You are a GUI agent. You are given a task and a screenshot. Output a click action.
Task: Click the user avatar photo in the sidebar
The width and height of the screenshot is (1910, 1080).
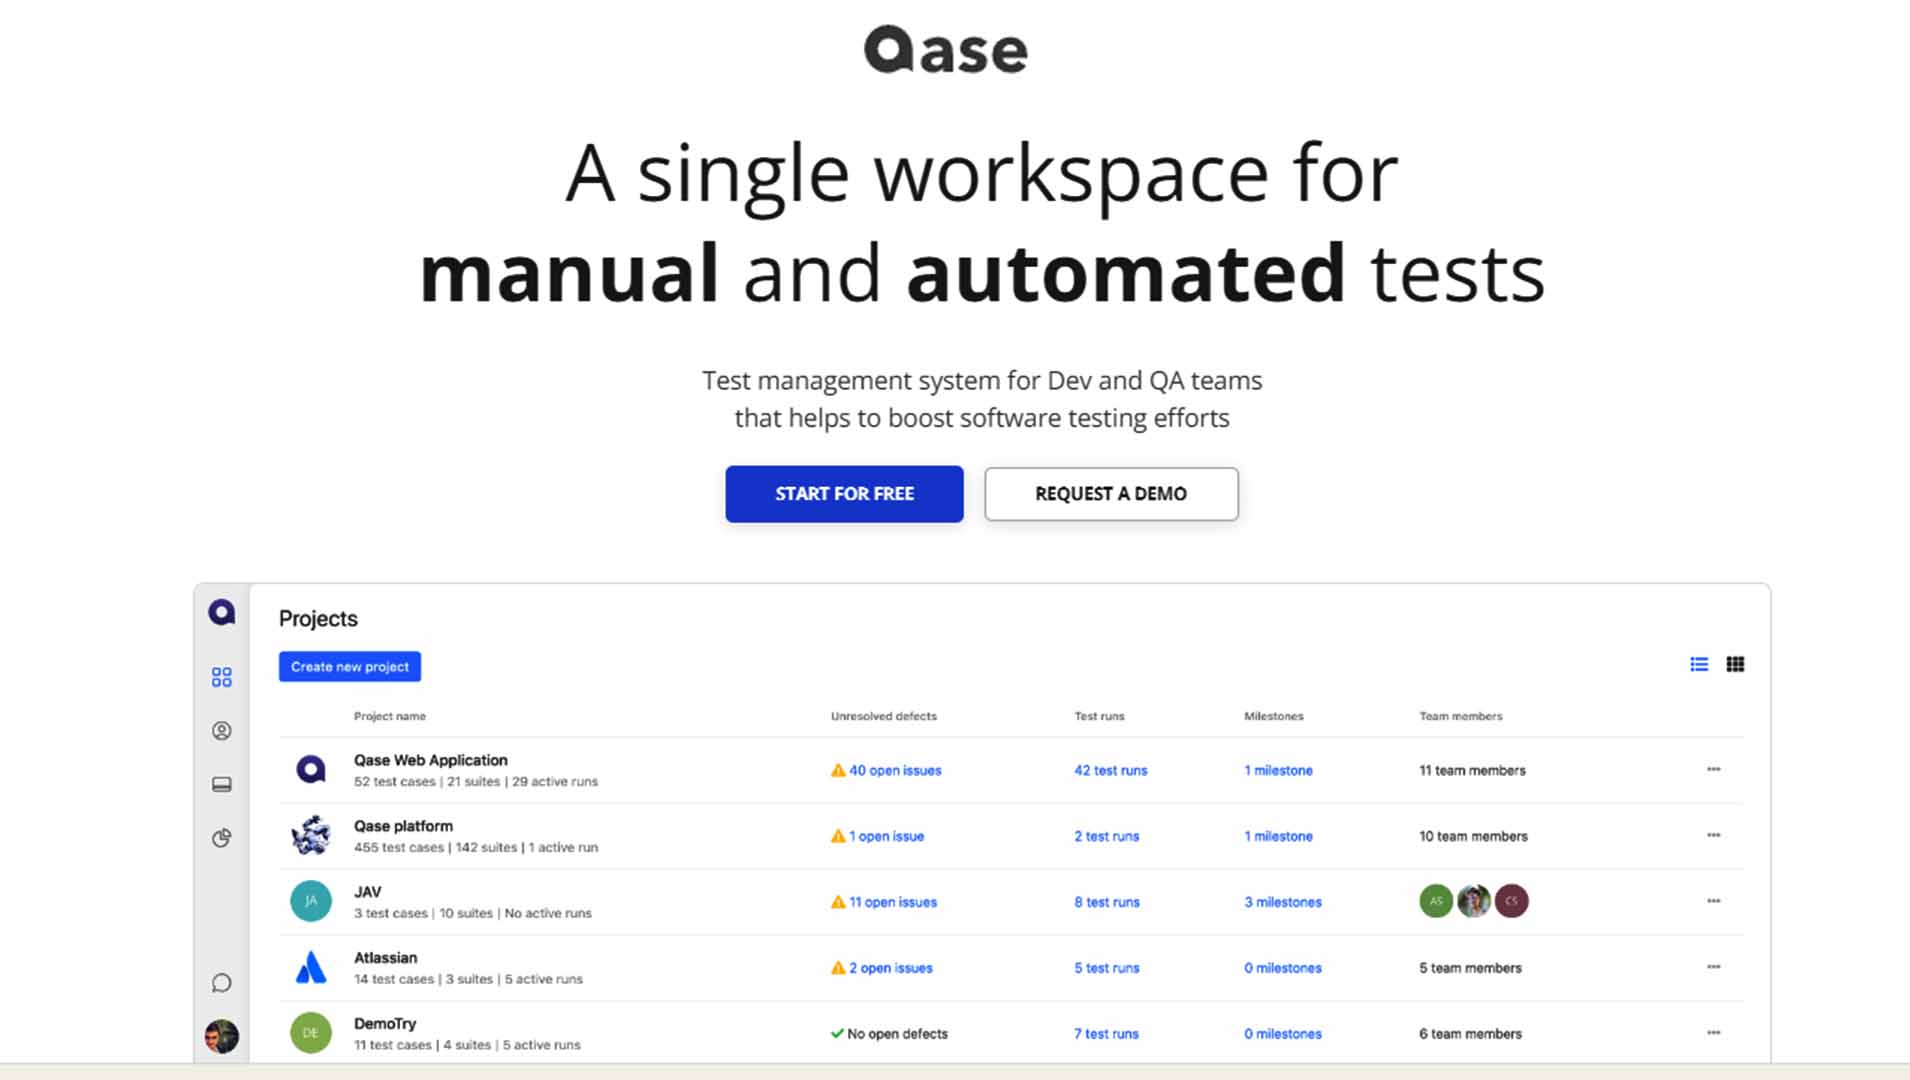point(222,1036)
